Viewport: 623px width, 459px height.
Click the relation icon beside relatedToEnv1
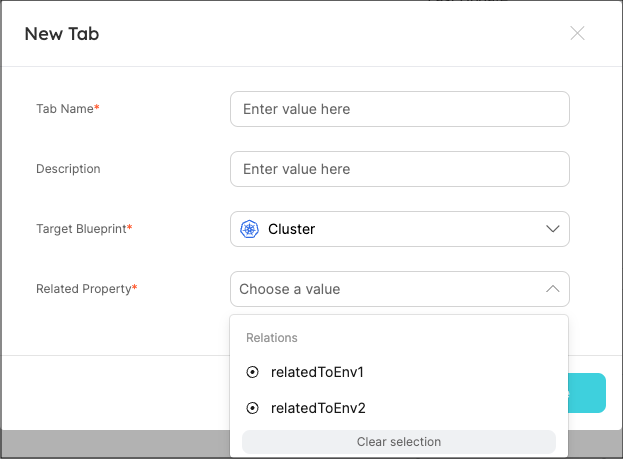(252, 372)
